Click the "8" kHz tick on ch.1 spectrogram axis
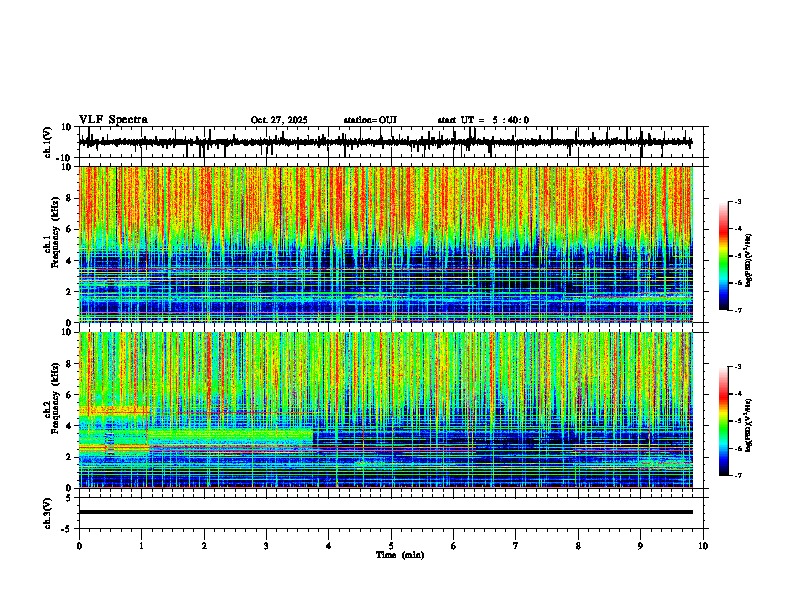 click(x=70, y=198)
